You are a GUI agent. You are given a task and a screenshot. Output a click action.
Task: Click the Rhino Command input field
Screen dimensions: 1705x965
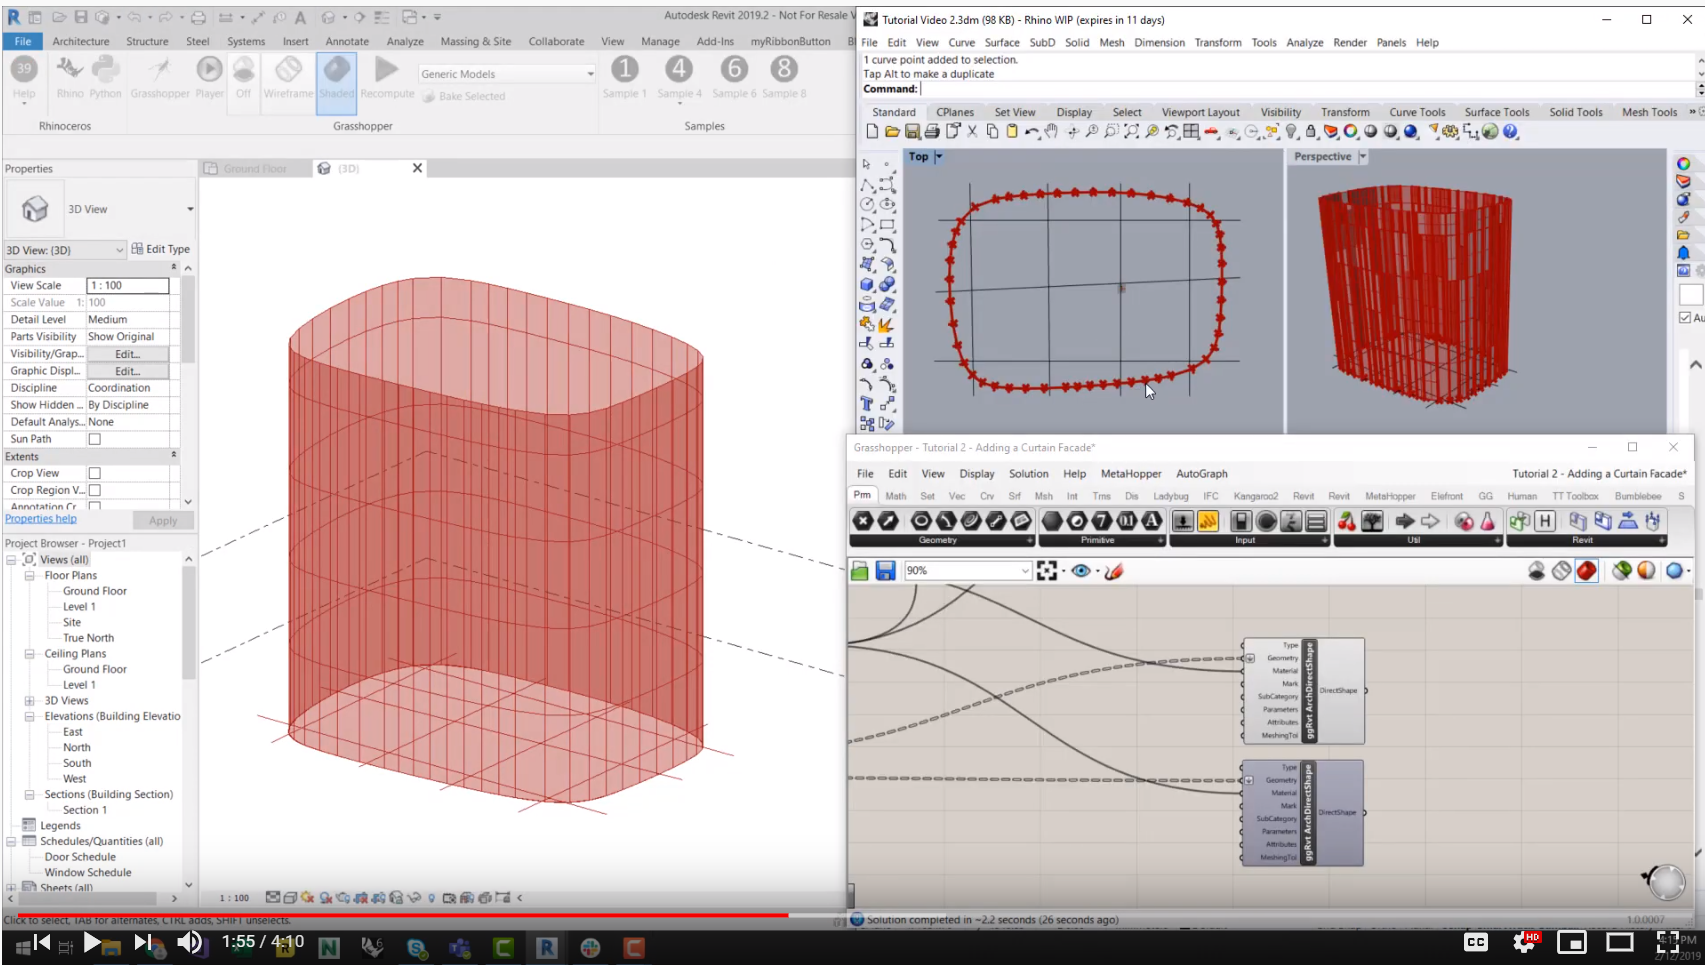click(1305, 89)
